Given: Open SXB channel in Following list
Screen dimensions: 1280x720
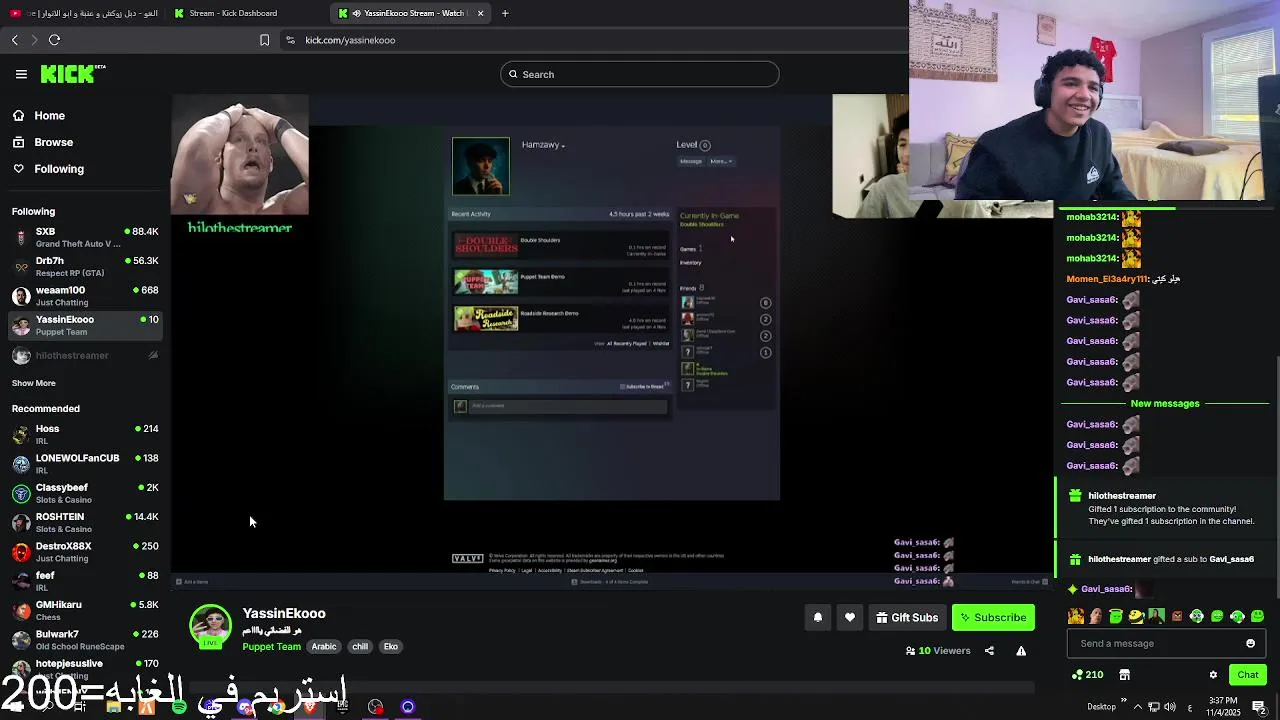Looking at the screenshot, I should click(85, 237).
